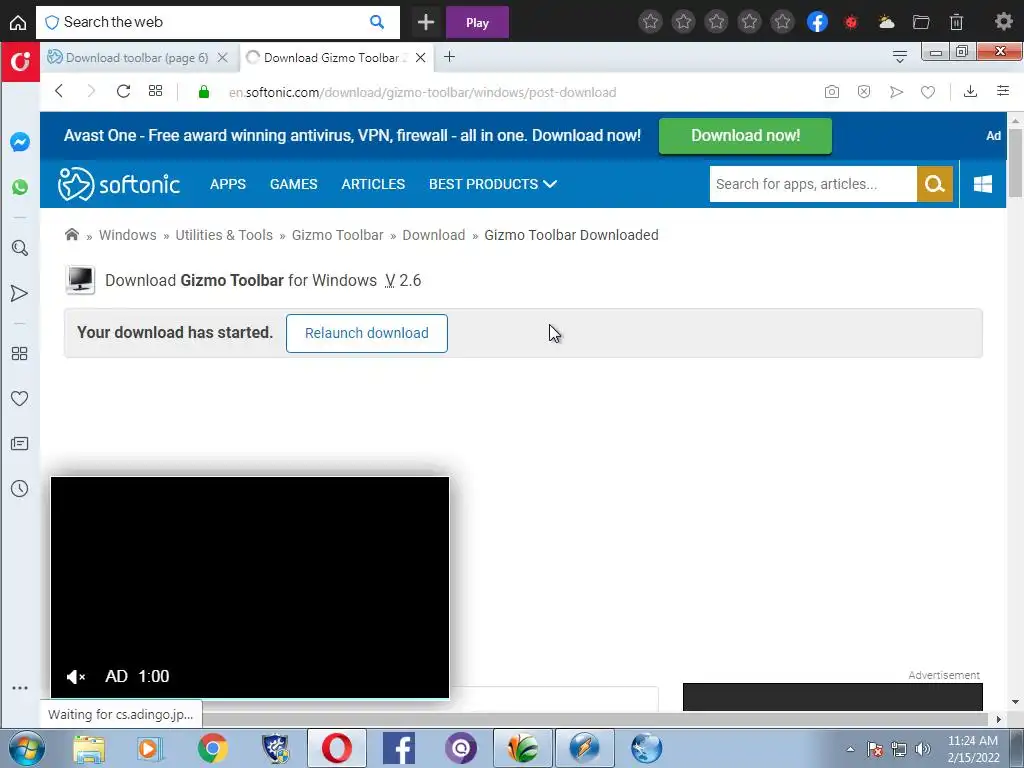Open Chrome from the taskbar

pyautogui.click(x=212, y=748)
